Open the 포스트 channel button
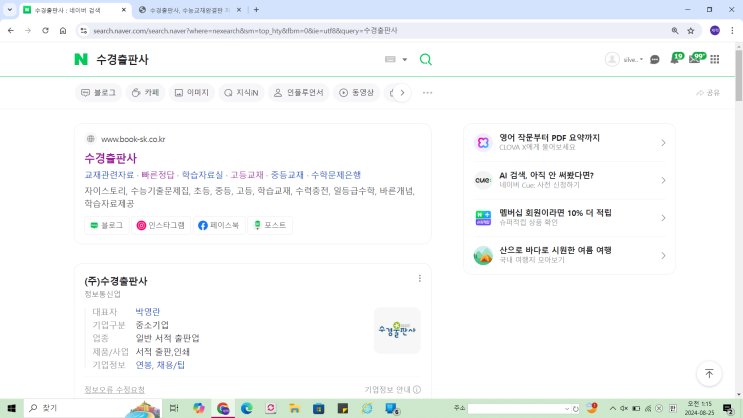 coord(270,225)
